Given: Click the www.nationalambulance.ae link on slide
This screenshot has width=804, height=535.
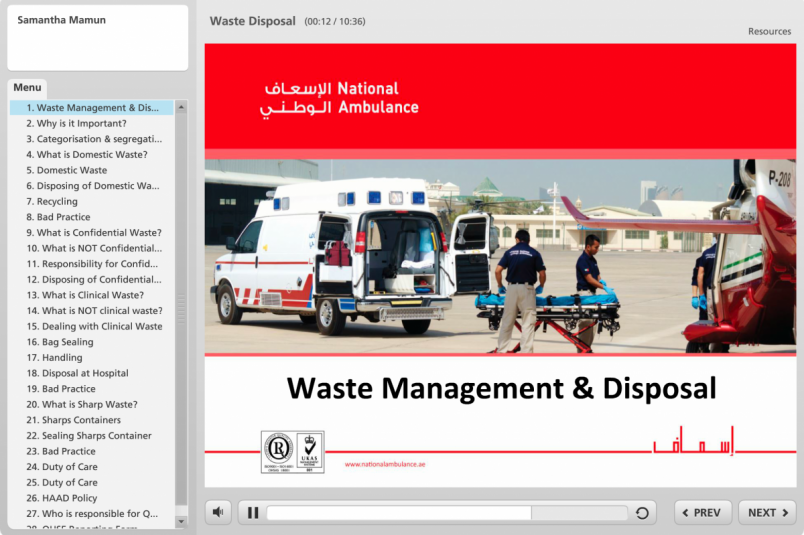Looking at the screenshot, I should coord(385,465).
